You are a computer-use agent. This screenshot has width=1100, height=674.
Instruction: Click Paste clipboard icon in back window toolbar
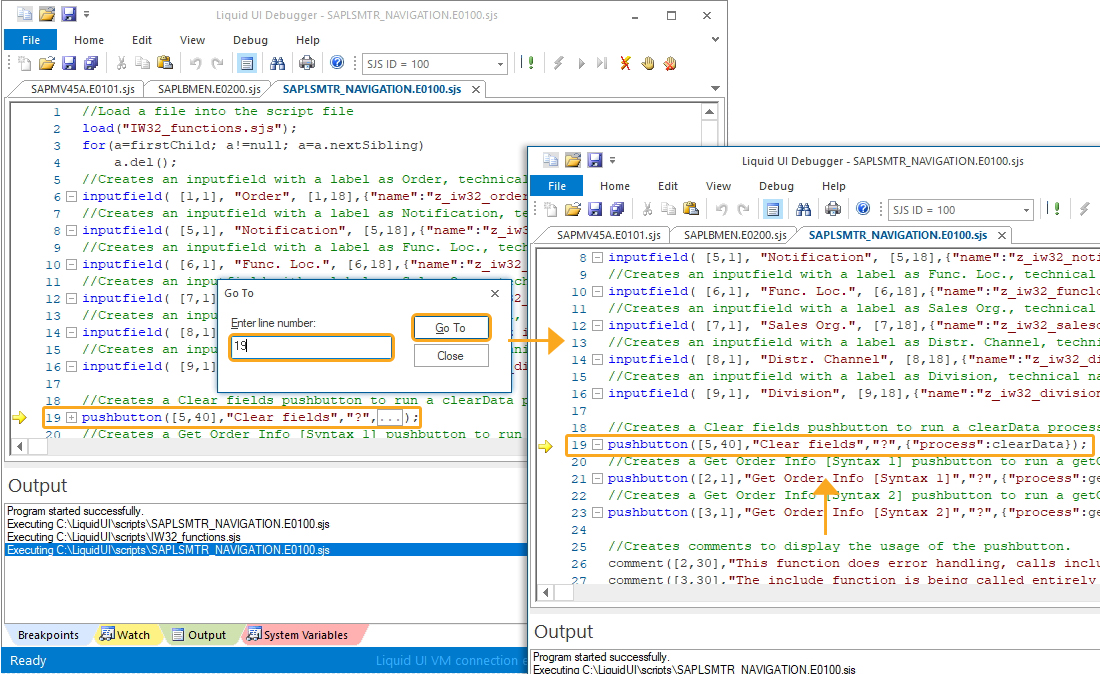tap(165, 64)
